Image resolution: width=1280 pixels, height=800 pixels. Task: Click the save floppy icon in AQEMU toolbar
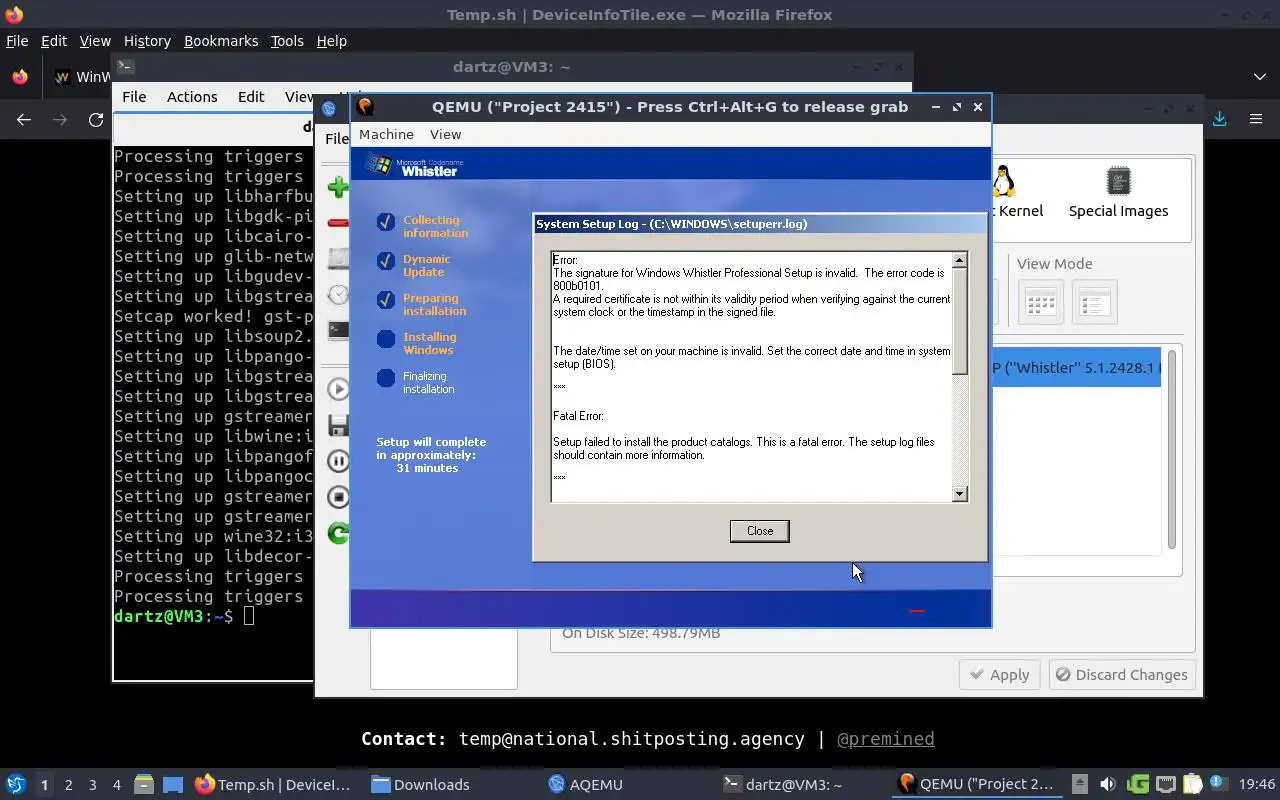[x=338, y=425]
